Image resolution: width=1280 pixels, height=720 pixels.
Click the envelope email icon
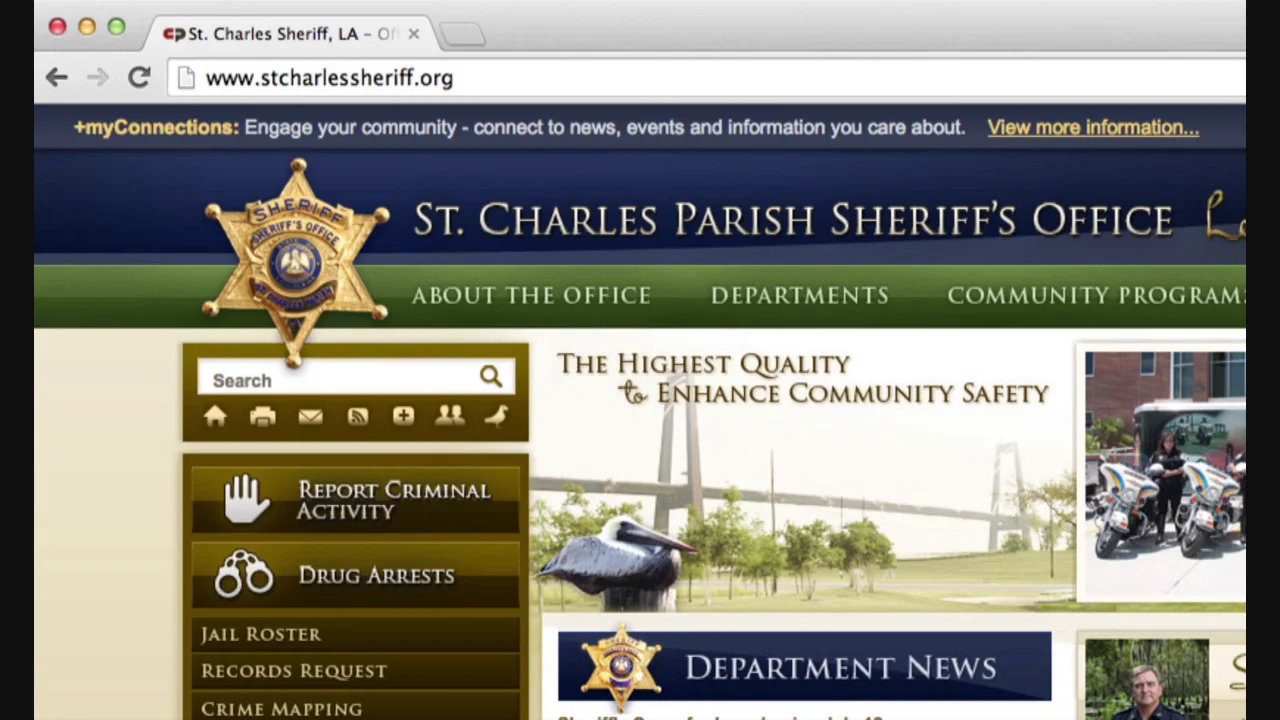[310, 417]
